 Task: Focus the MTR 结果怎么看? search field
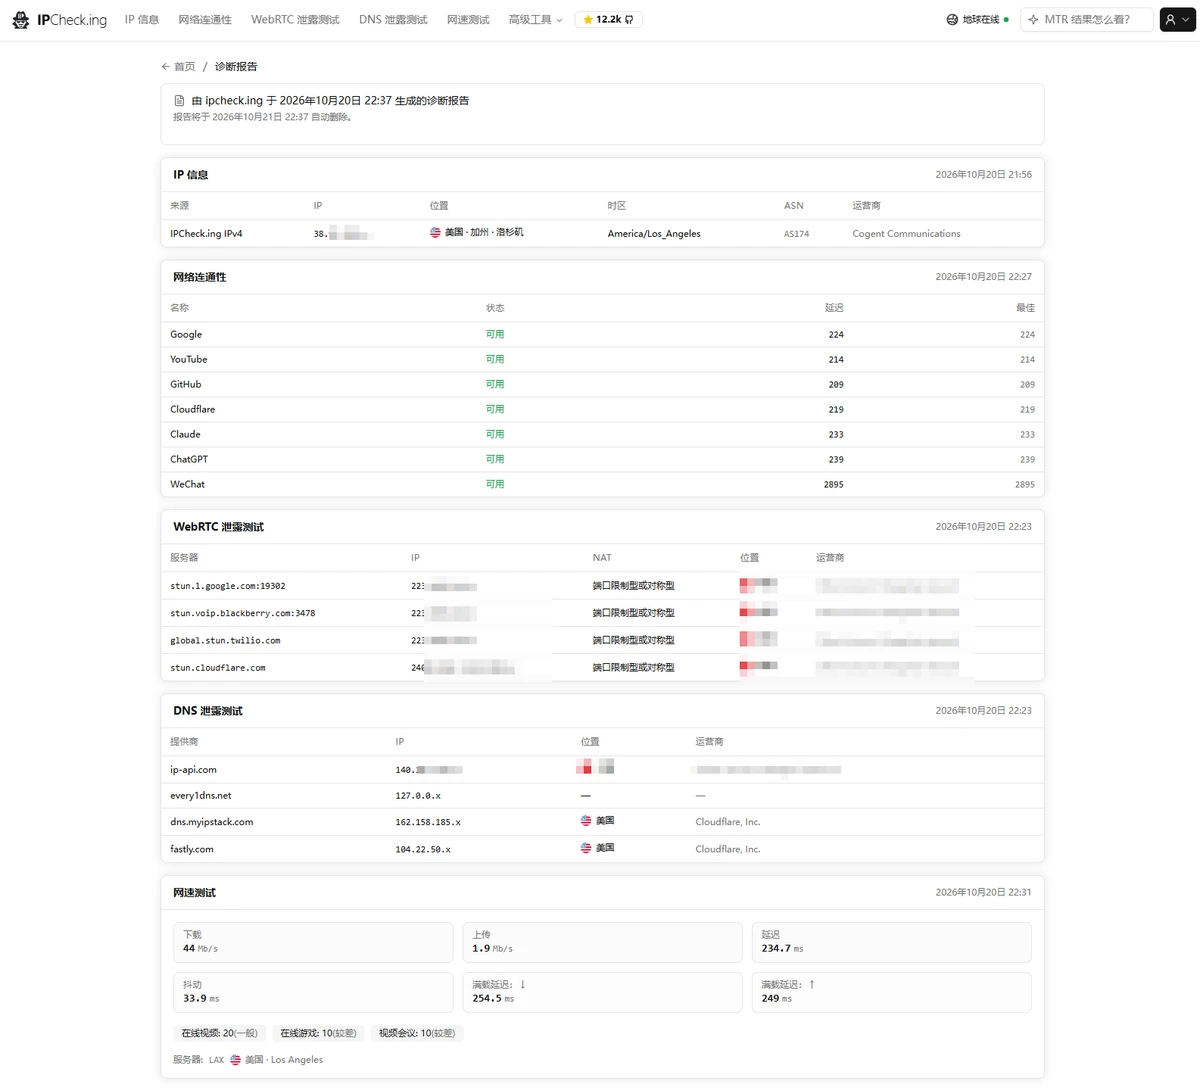coord(1087,20)
